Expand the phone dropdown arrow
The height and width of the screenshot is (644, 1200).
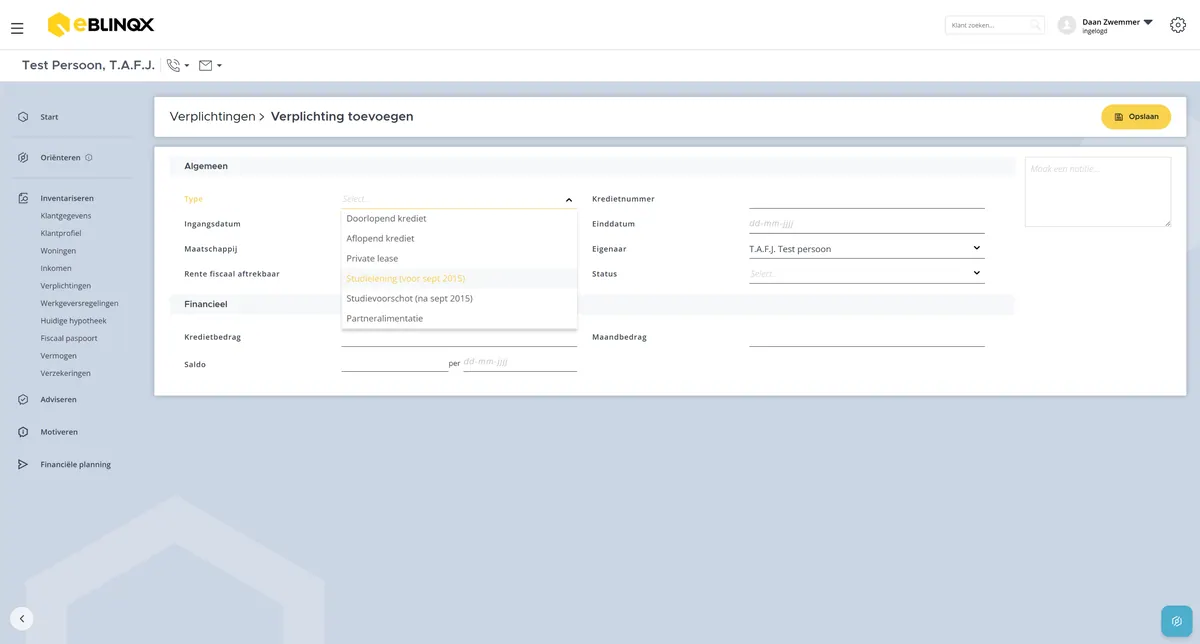coord(187,66)
